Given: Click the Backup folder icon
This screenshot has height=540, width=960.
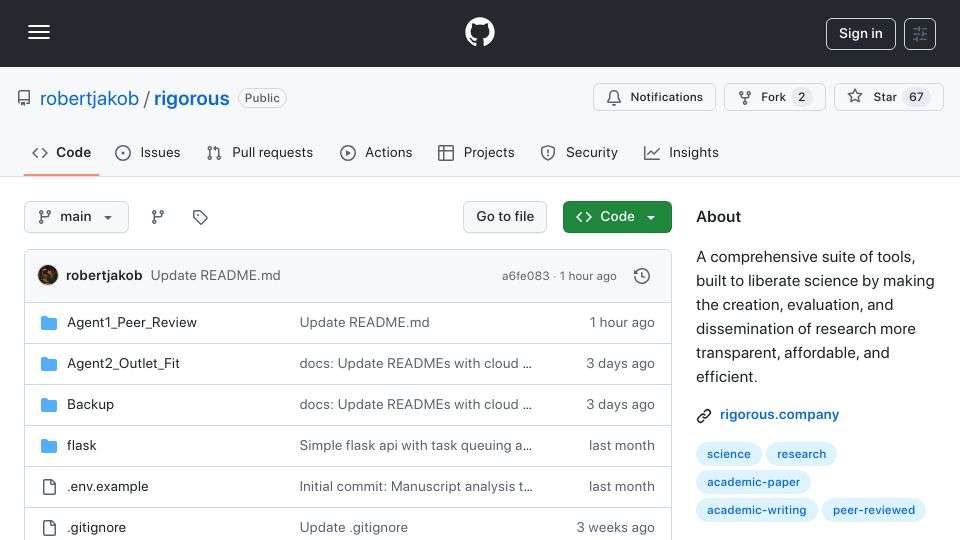Looking at the screenshot, I should pyautogui.click(x=49, y=405).
